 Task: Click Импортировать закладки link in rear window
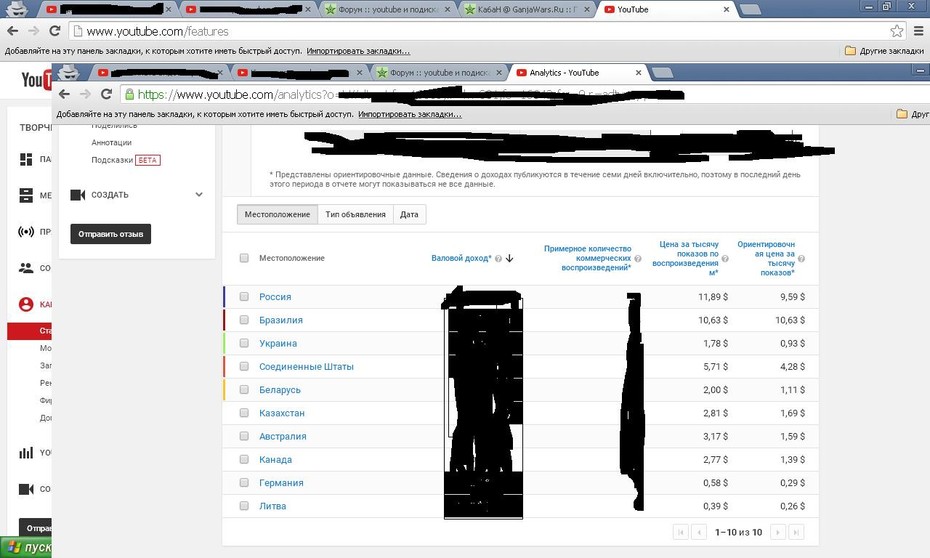[358, 51]
